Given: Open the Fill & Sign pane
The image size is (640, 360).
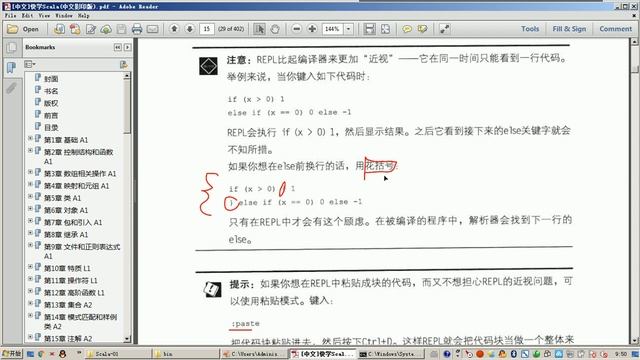Looking at the screenshot, I should (569, 29).
